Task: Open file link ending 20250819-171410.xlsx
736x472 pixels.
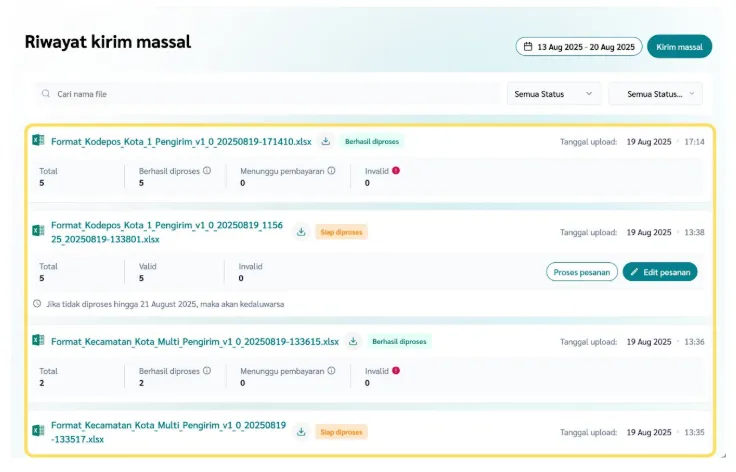Action: pyautogui.click(x=181, y=141)
